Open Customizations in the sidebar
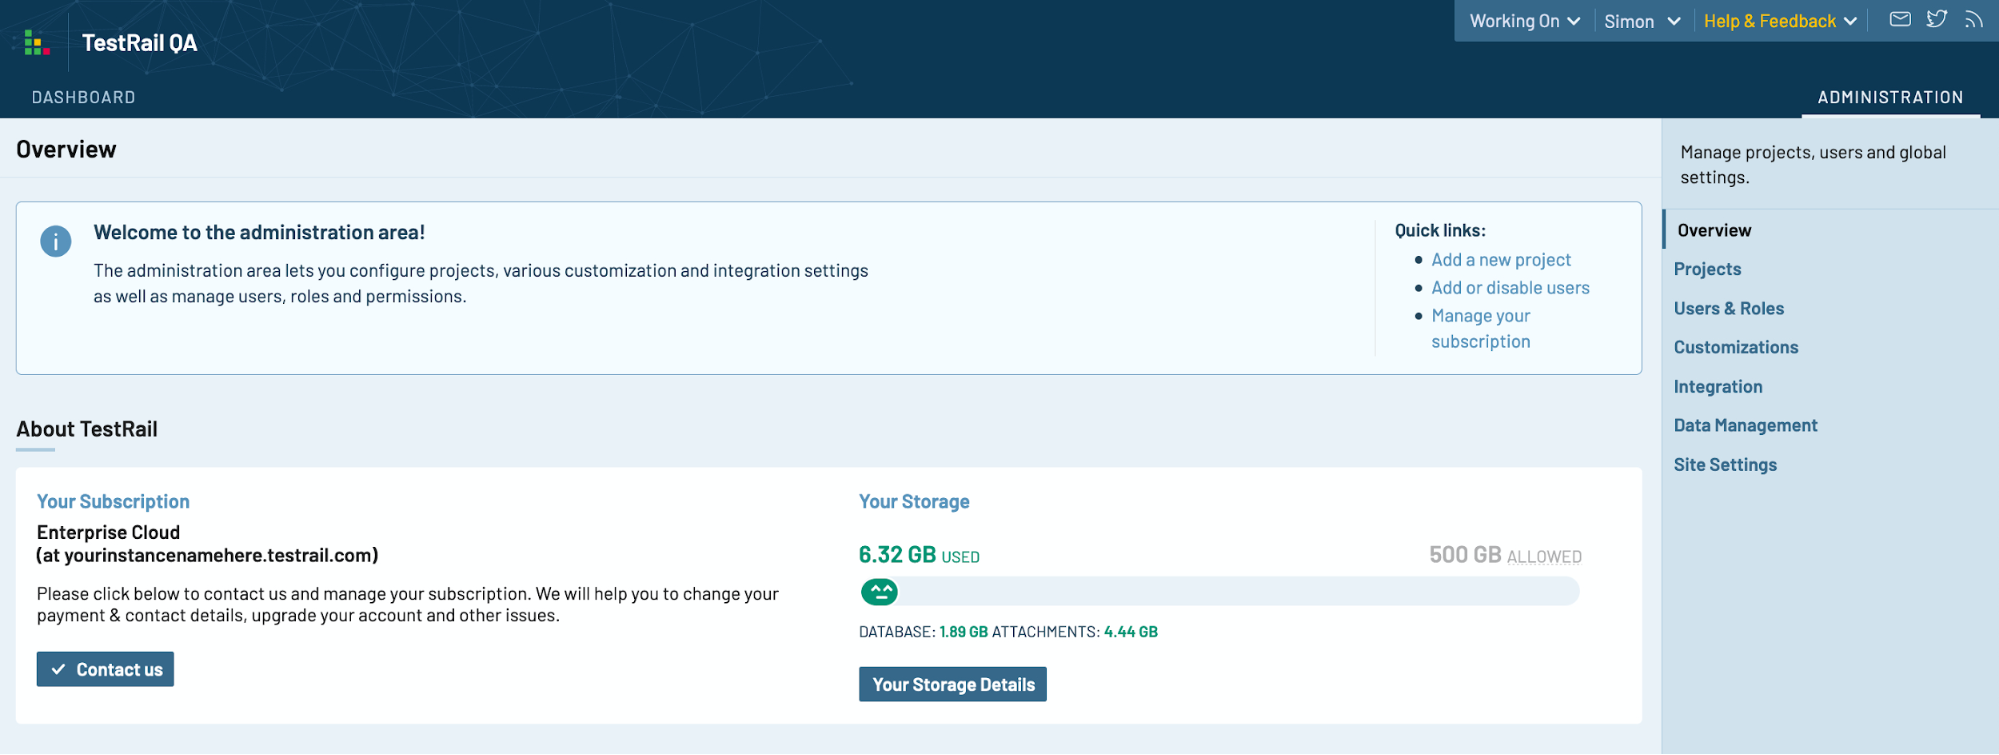The height and width of the screenshot is (755, 1999). click(1735, 347)
